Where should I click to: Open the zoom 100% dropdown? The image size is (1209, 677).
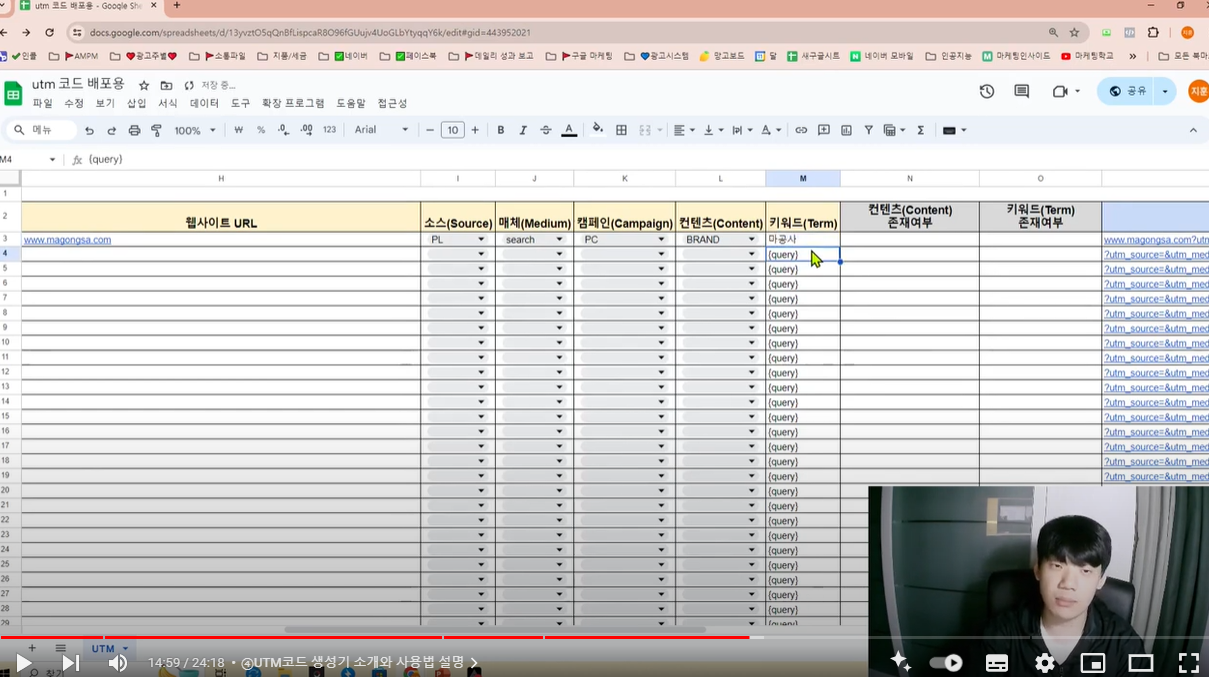click(195, 130)
